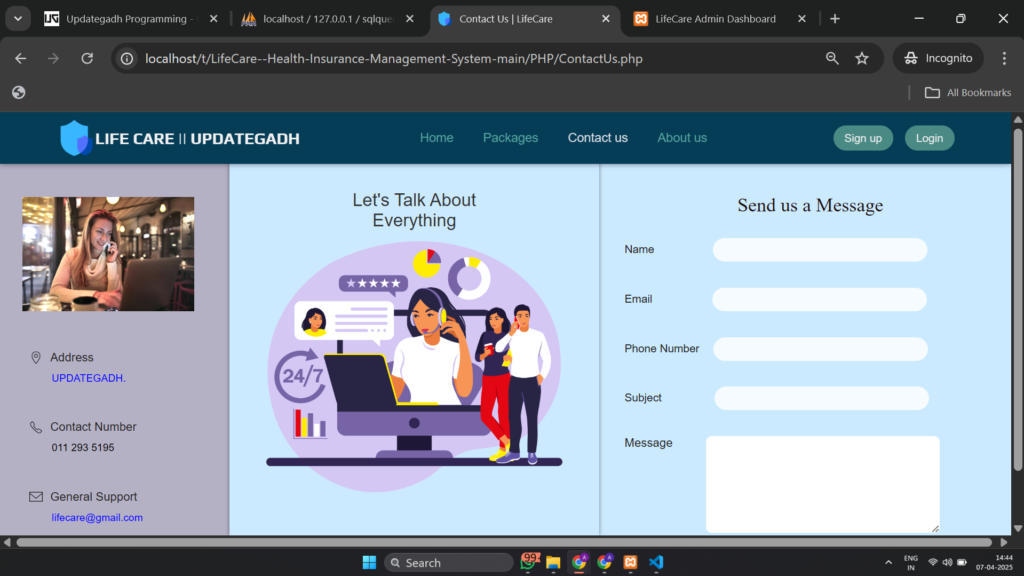Click the horizontal page scrollbar
This screenshot has width=1024, height=576.
504,542
